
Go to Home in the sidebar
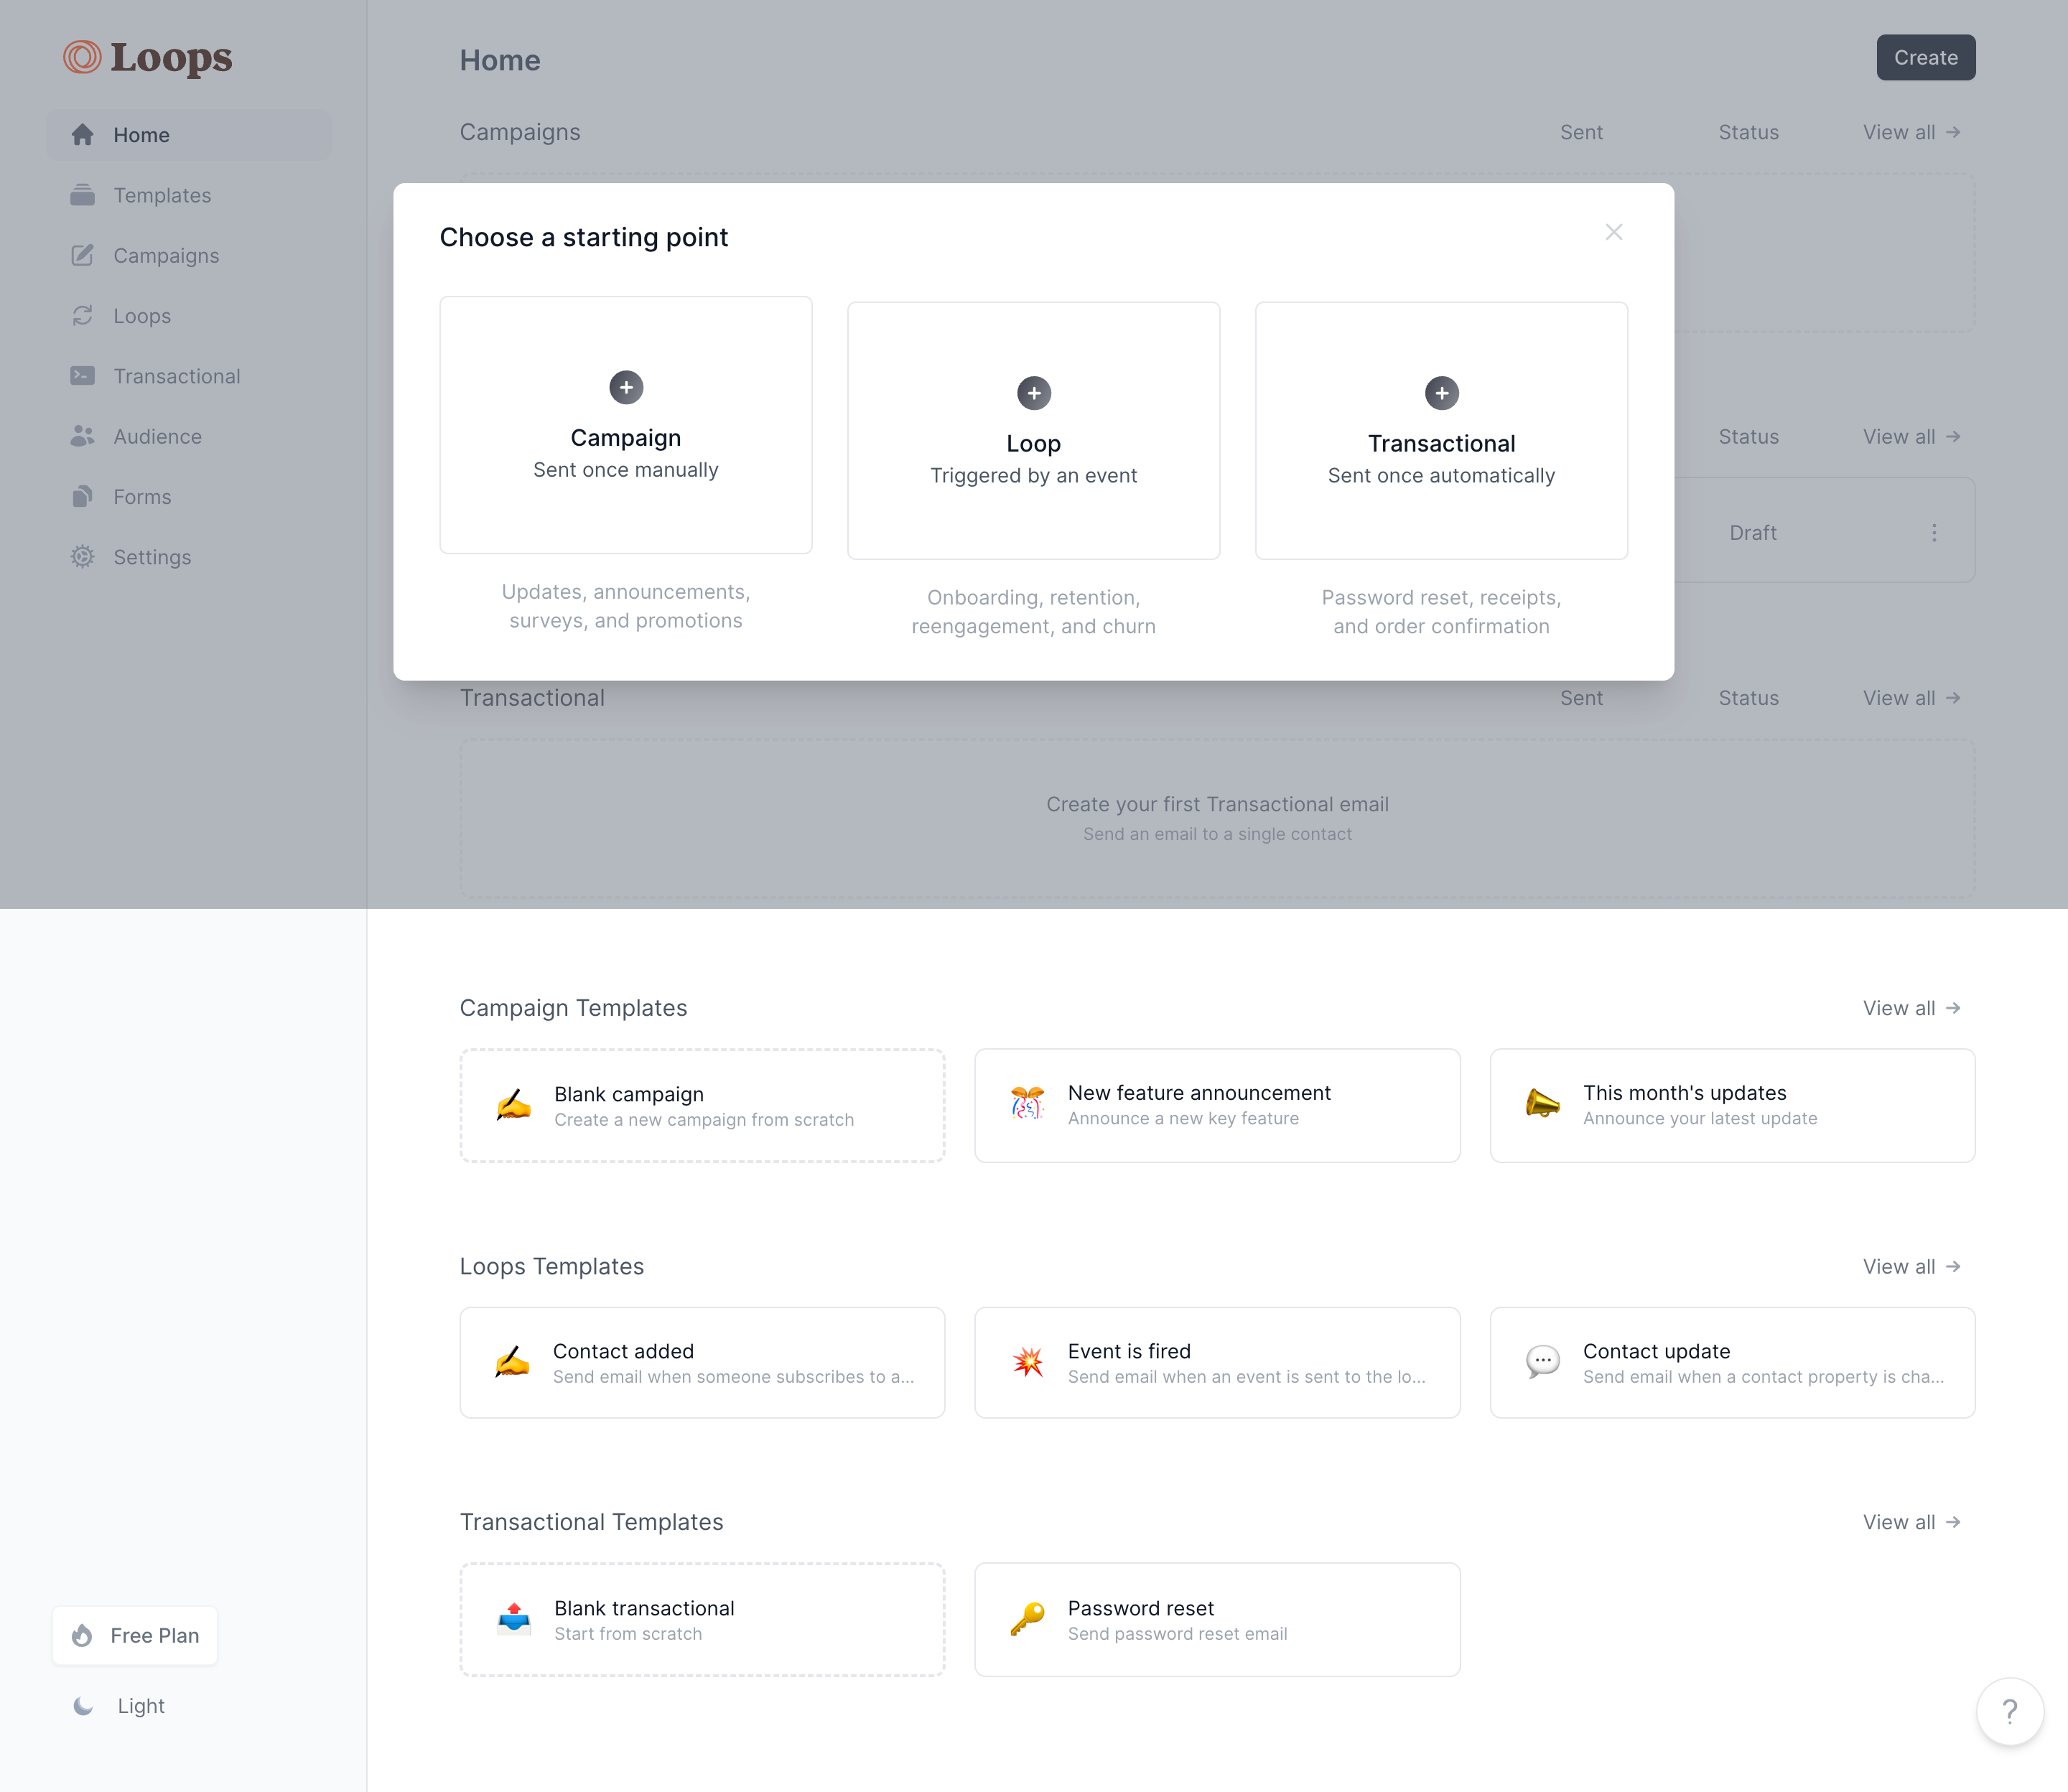tap(189, 135)
